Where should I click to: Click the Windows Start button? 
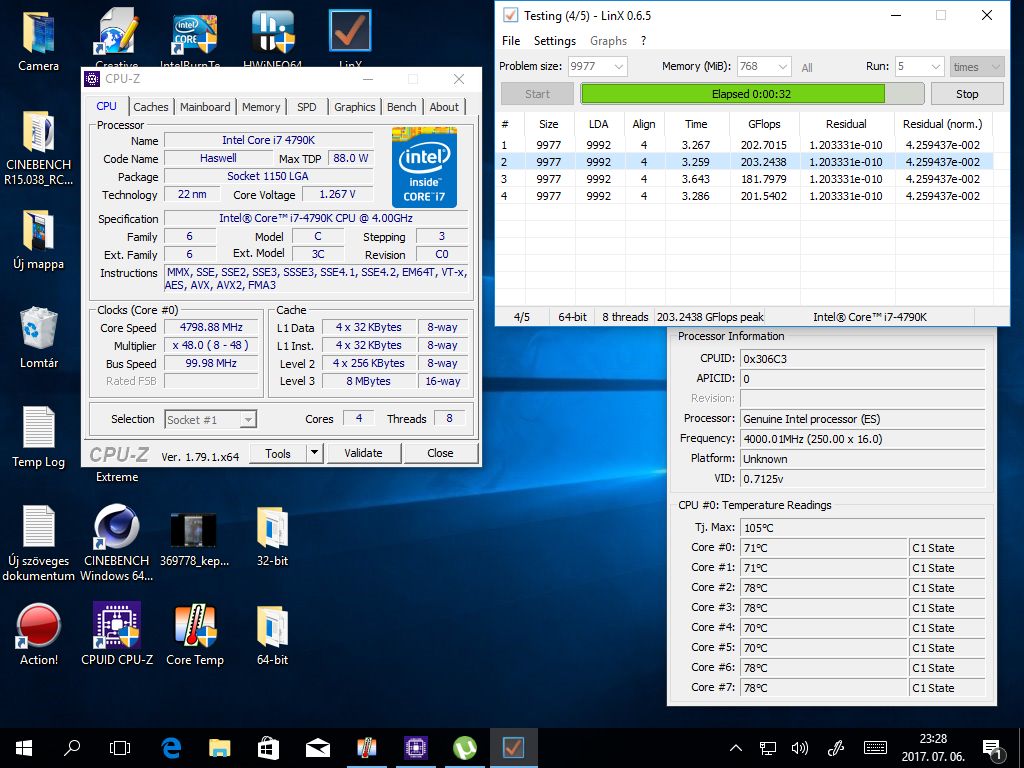click(24, 748)
